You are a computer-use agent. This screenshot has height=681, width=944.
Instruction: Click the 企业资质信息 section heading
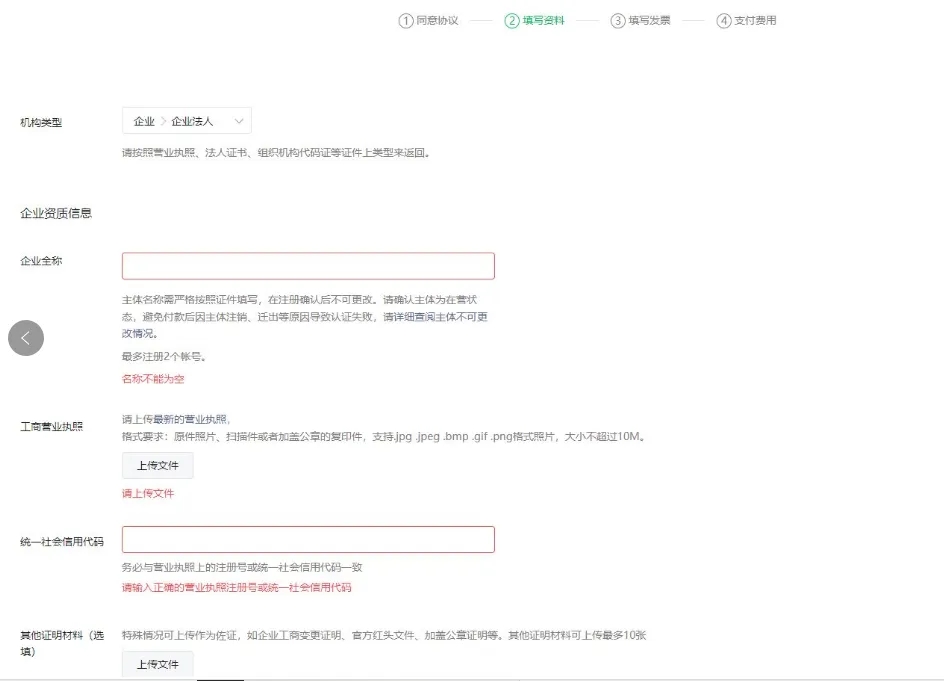tap(55, 212)
